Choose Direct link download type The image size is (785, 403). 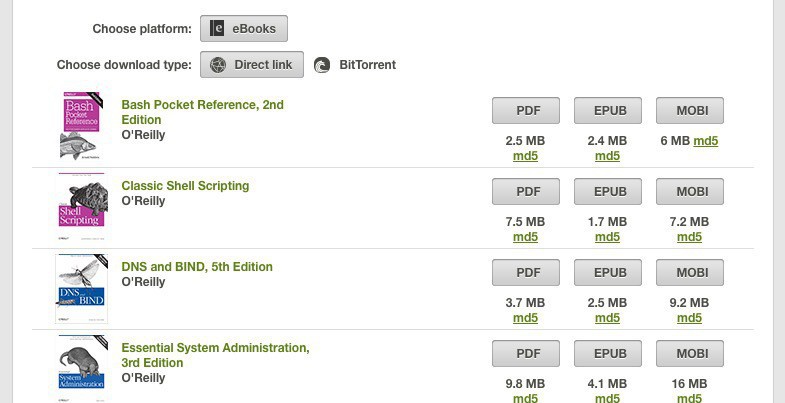coord(252,65)
